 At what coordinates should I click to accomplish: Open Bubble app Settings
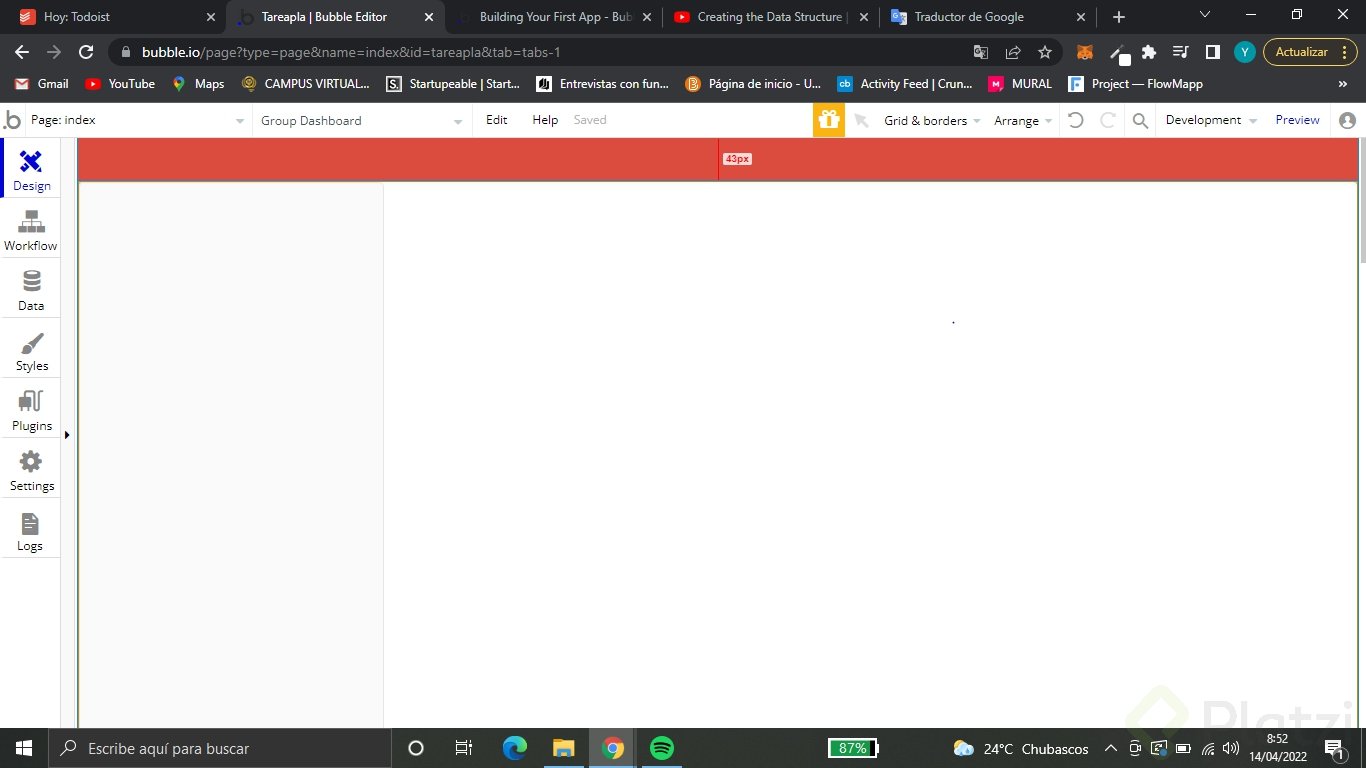pyautogui.click(x=31, y=469)
